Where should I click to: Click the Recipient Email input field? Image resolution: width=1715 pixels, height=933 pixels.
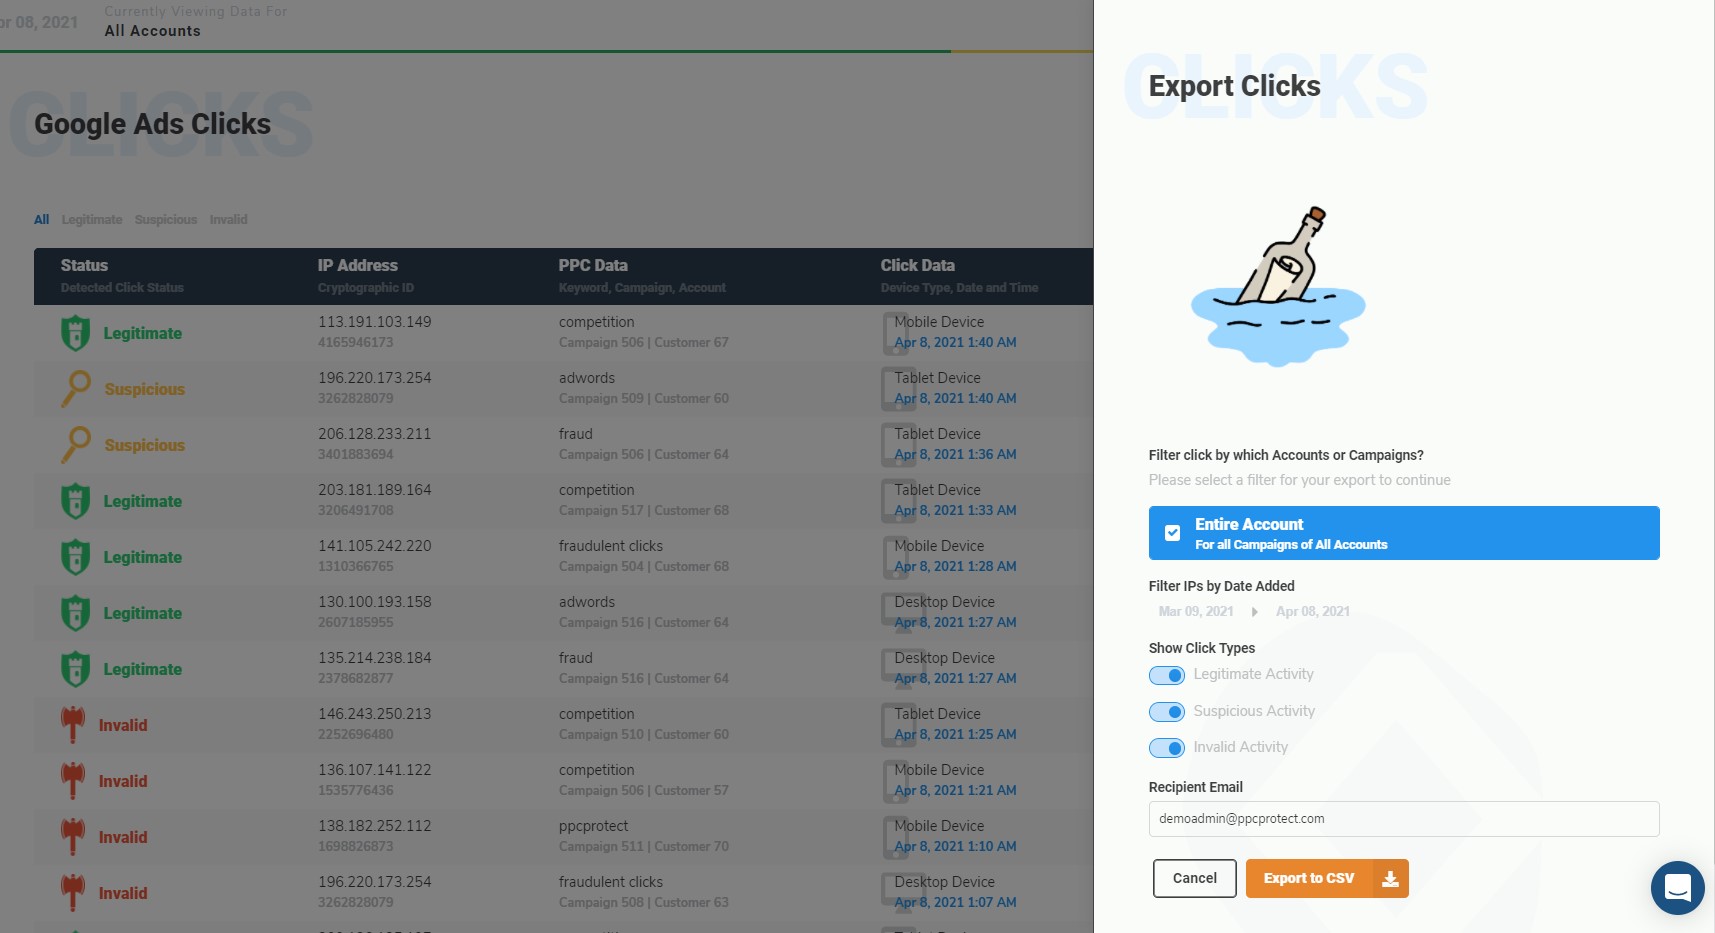point(1404,819)
